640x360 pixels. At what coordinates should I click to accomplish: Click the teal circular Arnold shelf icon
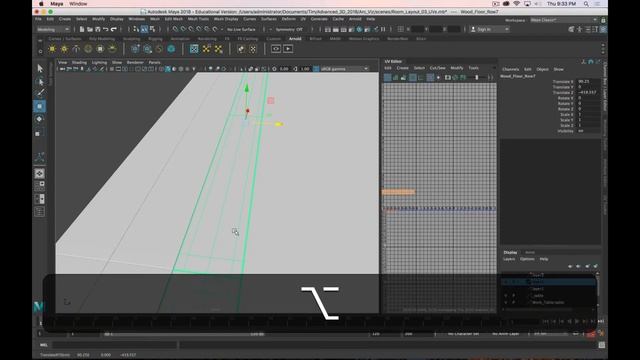point(171,49)
